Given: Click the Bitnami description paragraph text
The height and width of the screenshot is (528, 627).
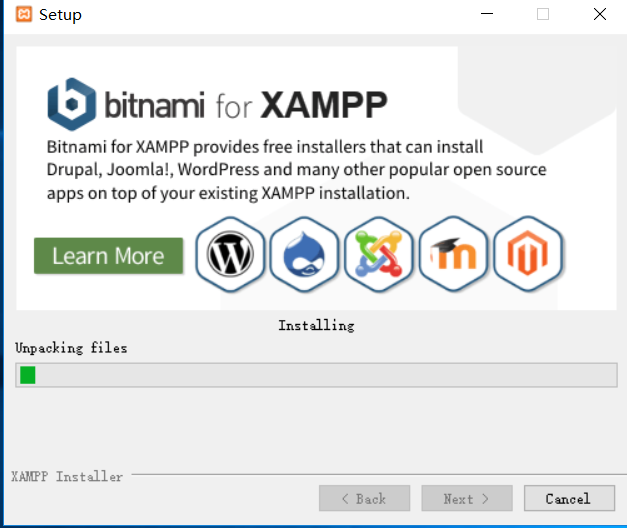Looking at the screenshot, I should [x=296, y=170].
